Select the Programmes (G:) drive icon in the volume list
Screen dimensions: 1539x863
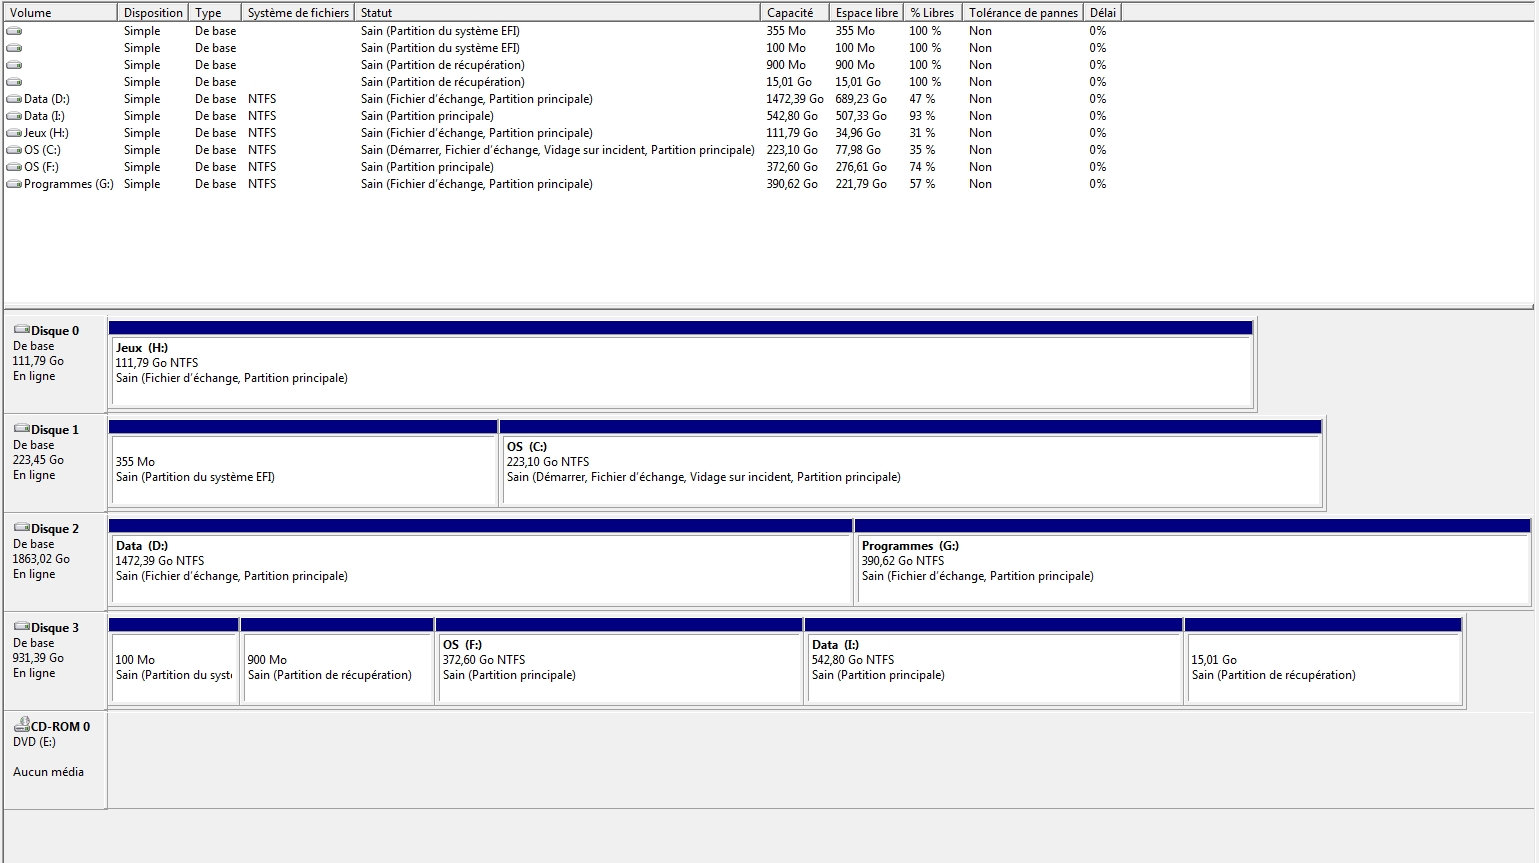(14, 184)
